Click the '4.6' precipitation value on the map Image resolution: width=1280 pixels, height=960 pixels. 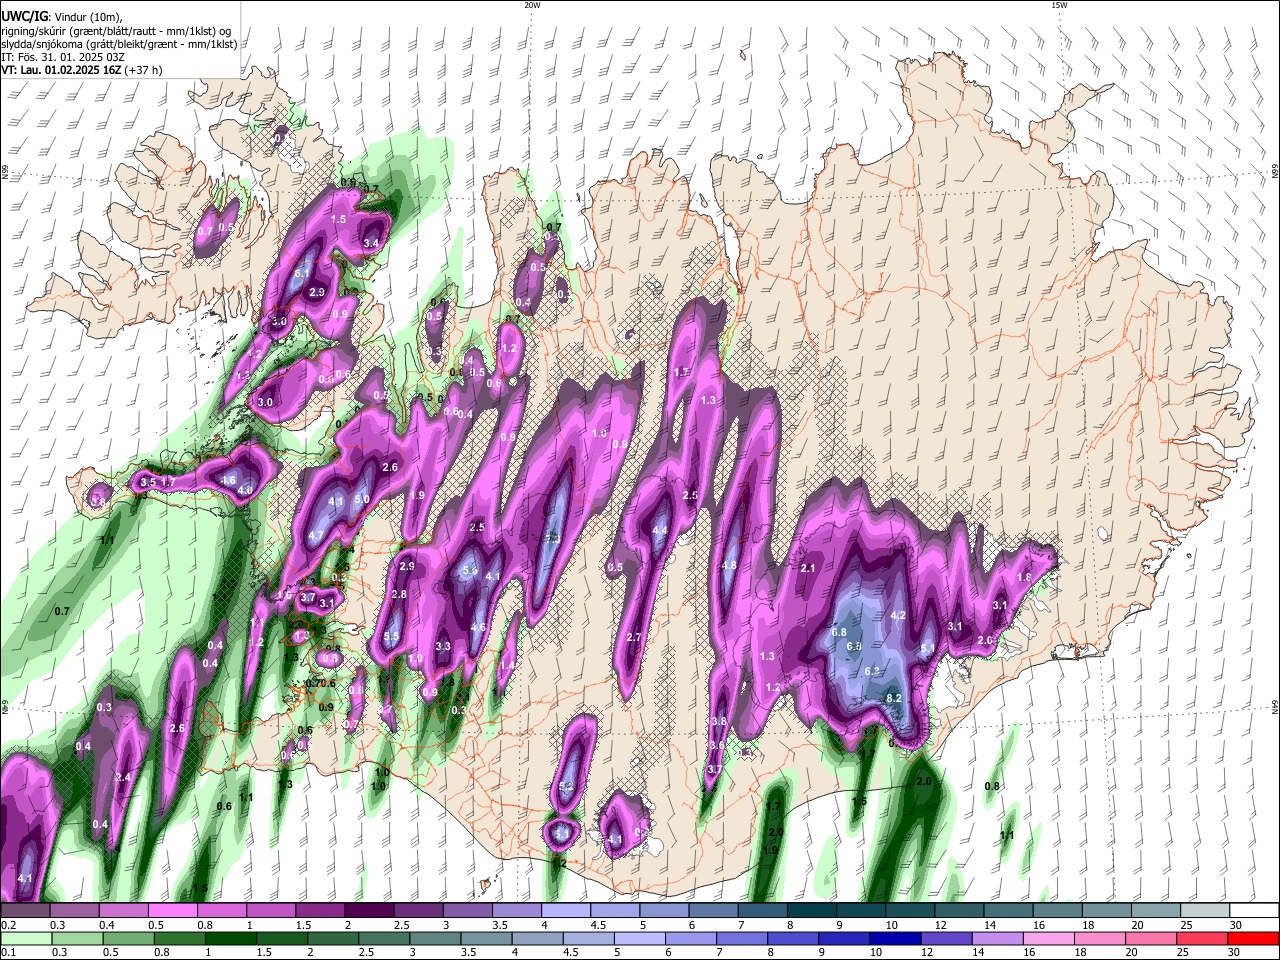click(478, 628)
